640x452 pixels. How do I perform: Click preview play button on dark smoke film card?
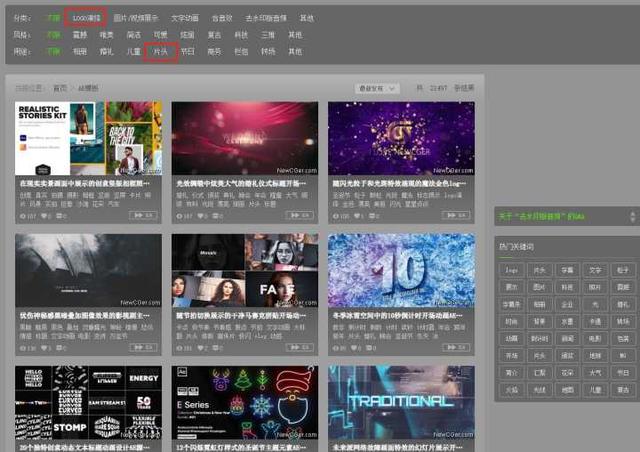click(143, 347)
